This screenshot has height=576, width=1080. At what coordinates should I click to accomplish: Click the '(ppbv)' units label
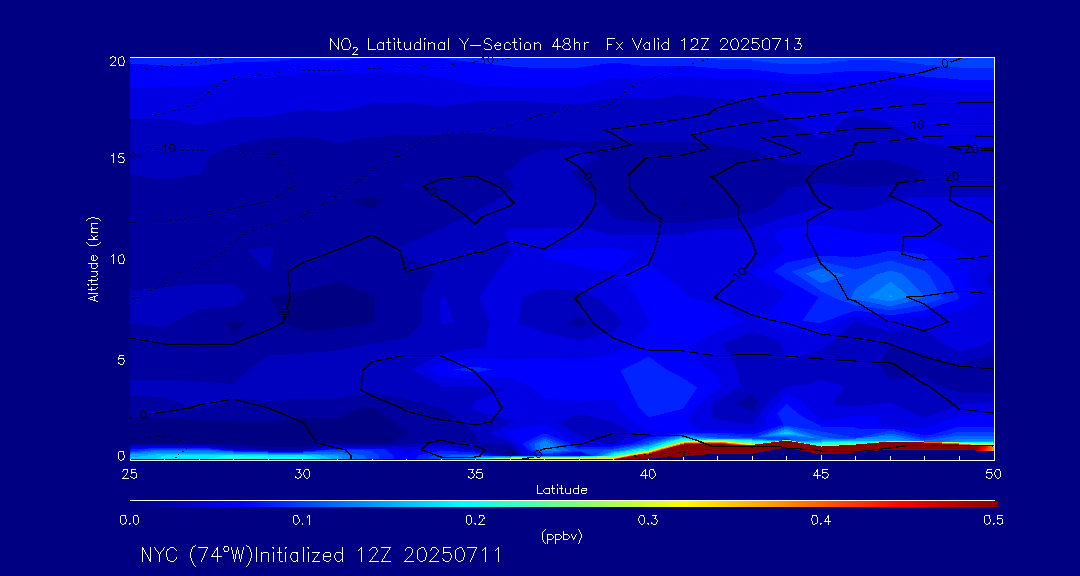[x=562, y=537]
